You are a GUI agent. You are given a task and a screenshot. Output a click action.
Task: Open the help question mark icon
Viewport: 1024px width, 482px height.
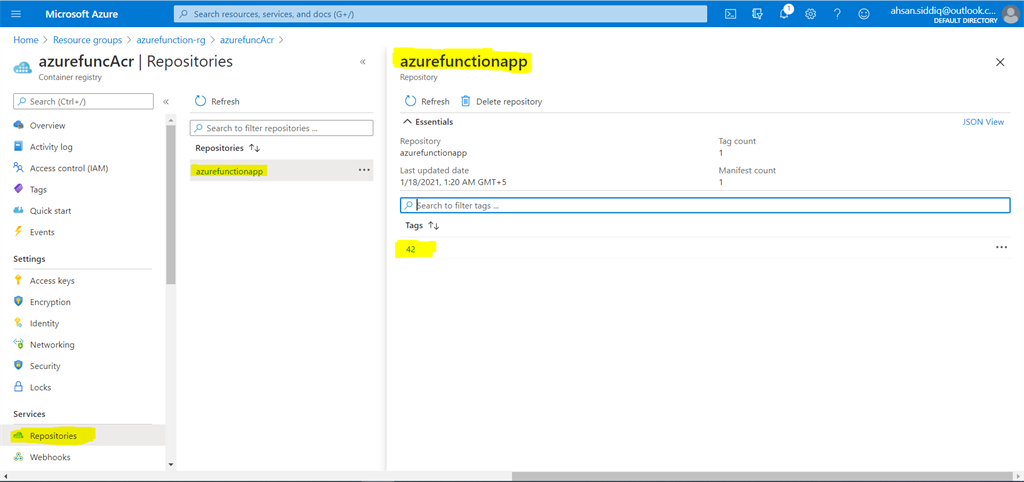837,14
